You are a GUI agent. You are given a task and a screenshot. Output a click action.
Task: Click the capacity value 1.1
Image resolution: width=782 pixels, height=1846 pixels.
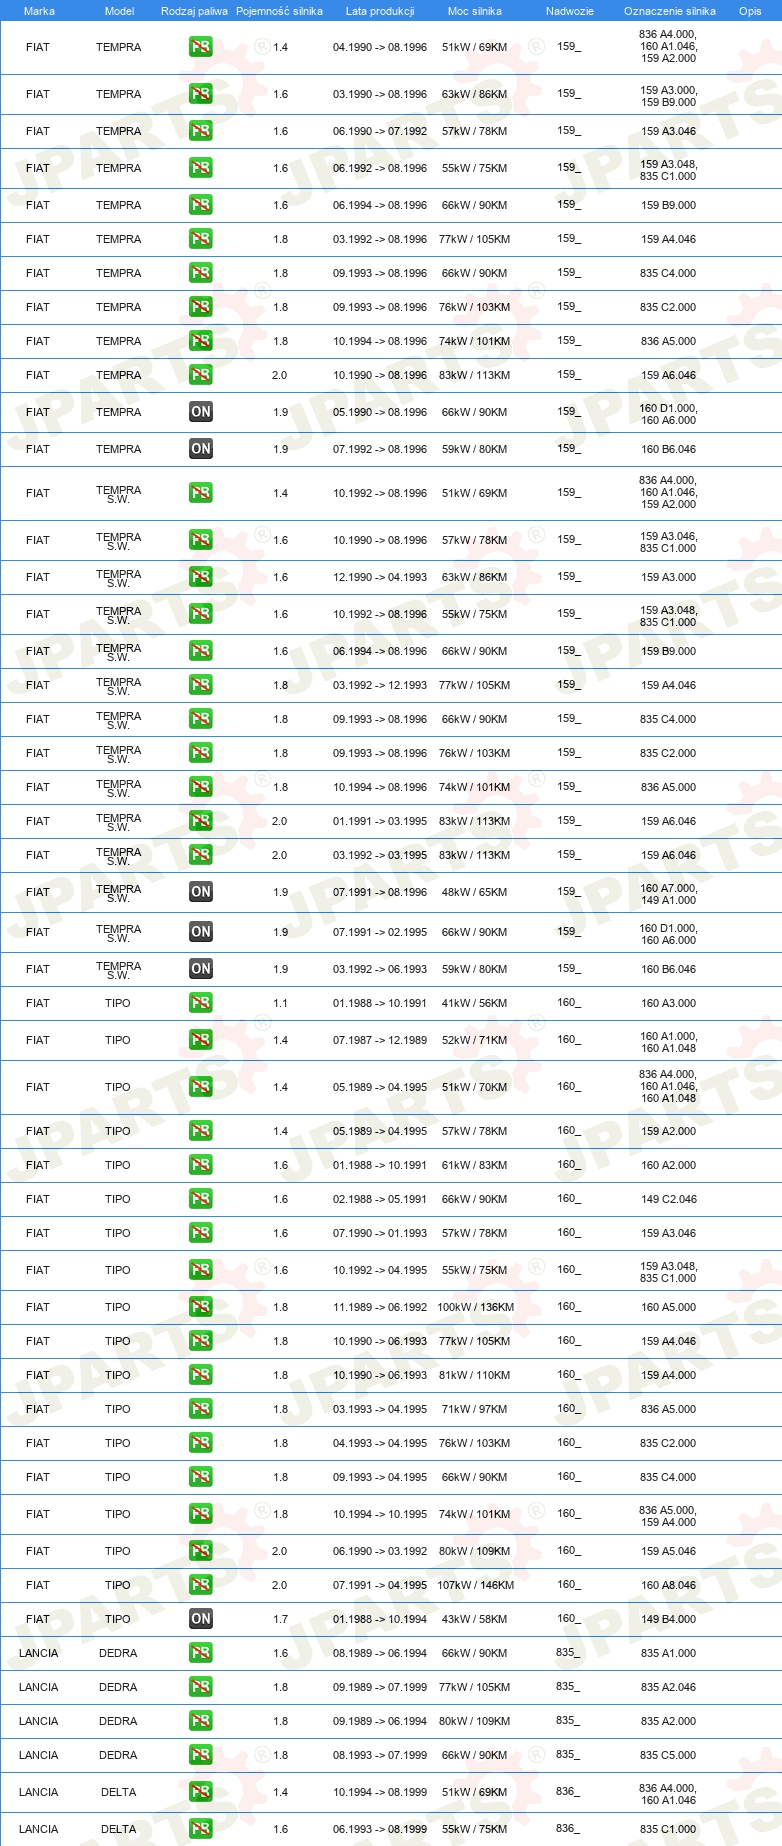[280, 1003]
